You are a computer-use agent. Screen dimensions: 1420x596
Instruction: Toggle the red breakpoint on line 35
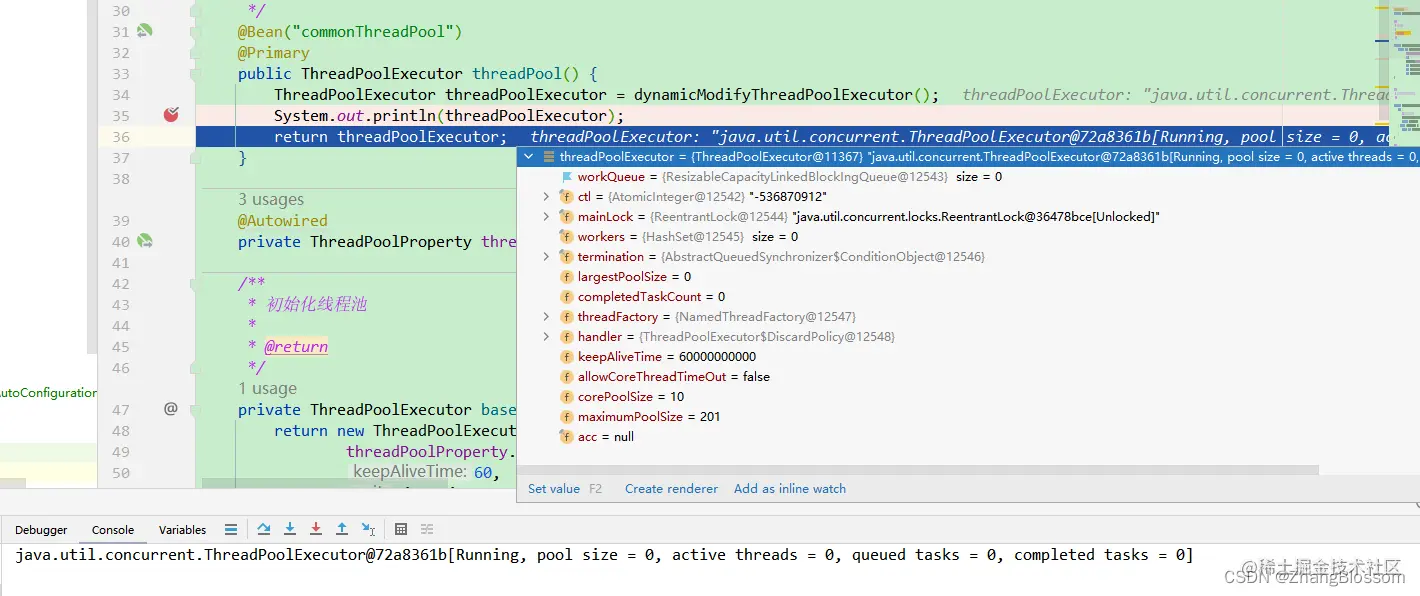click(x=171, y=115)
